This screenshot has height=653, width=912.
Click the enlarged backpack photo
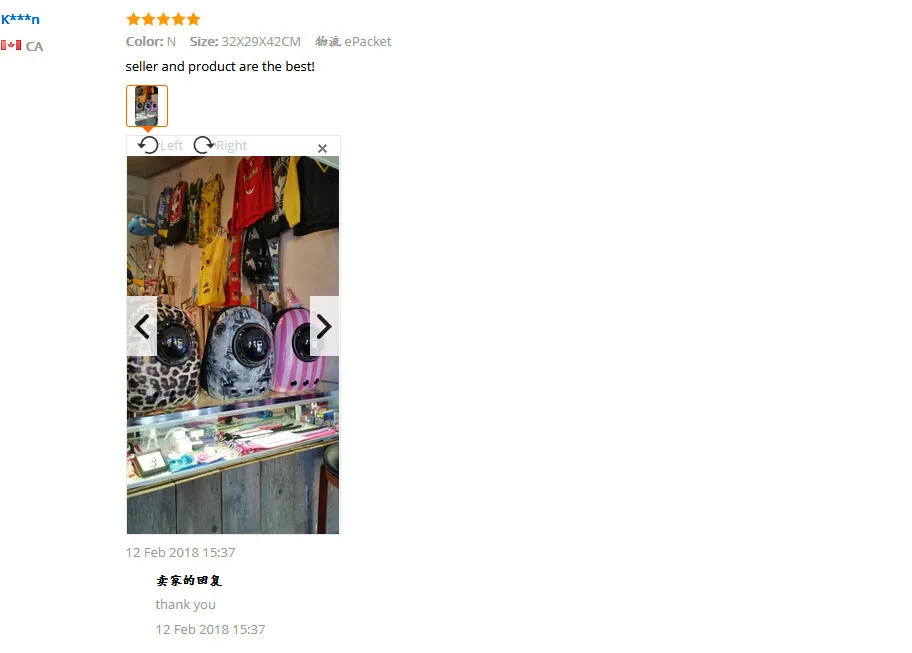coord(233,345)
